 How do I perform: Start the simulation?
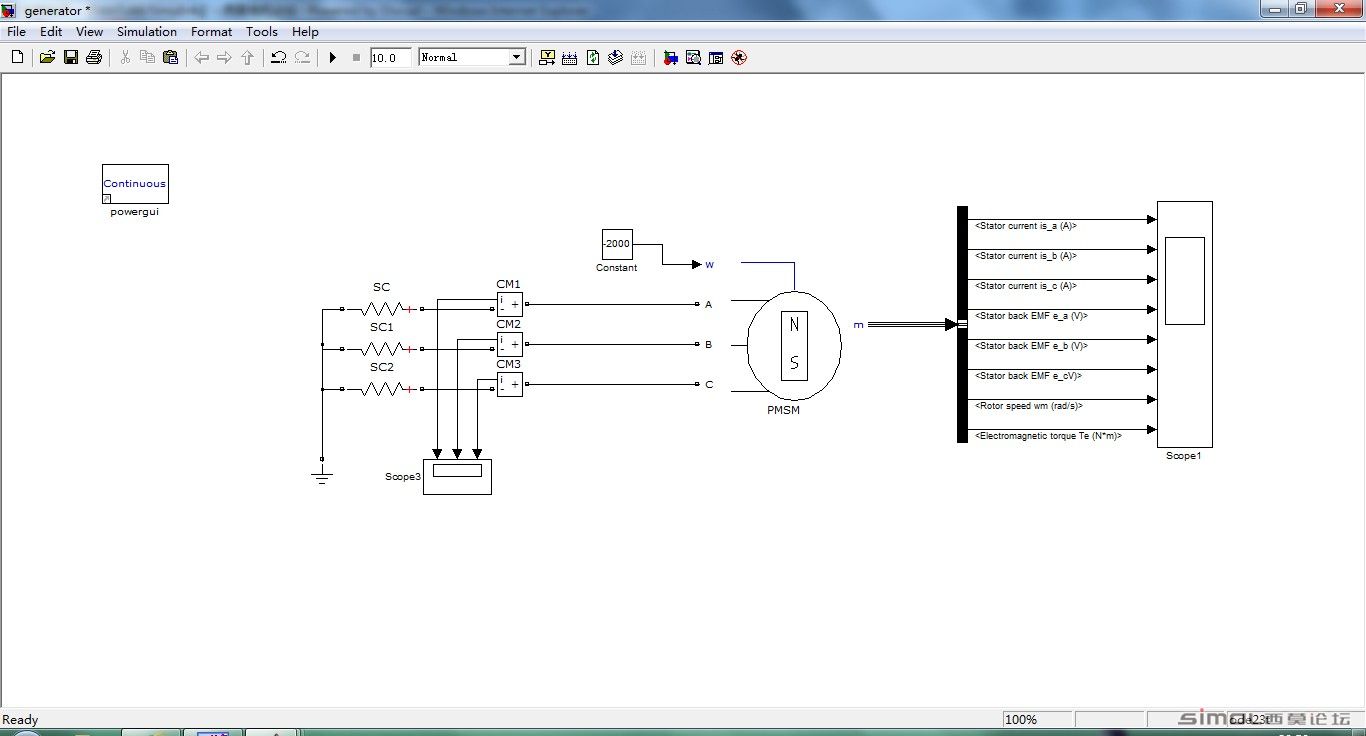coord(333,57)
